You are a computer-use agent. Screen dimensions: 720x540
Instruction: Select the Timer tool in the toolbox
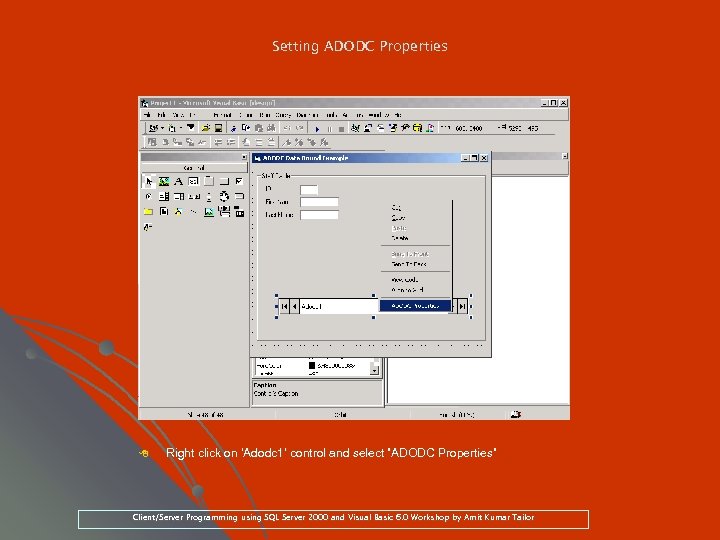[224, 197]
